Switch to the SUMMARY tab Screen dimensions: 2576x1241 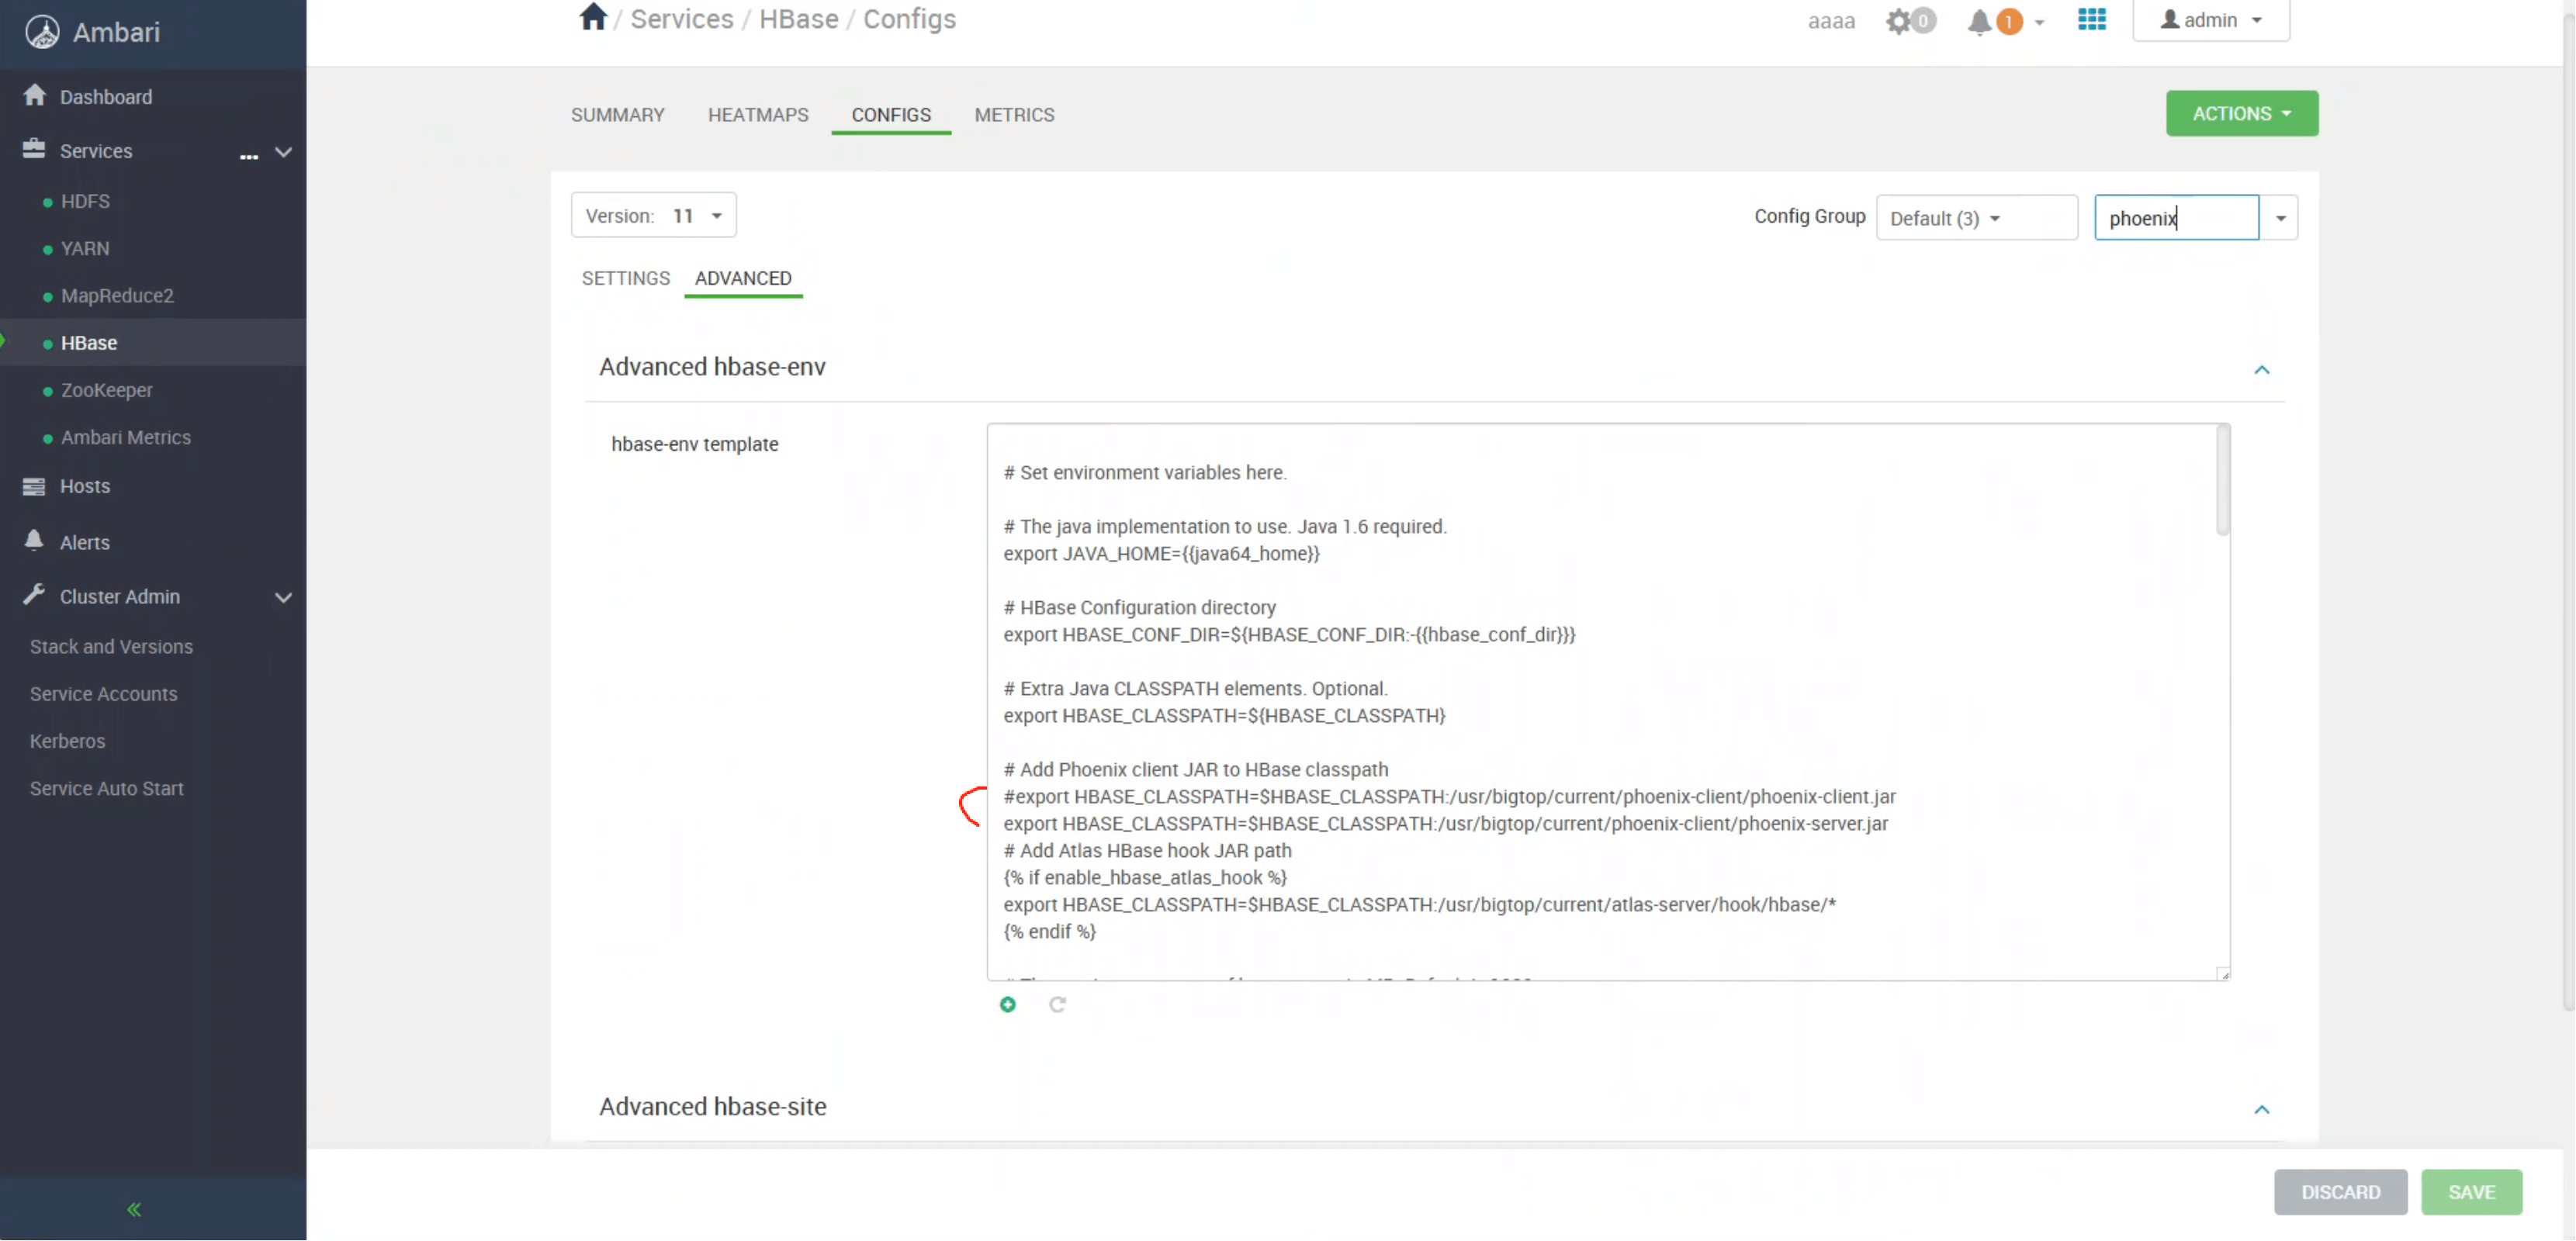pyautogui.click(x=617, y=115)
